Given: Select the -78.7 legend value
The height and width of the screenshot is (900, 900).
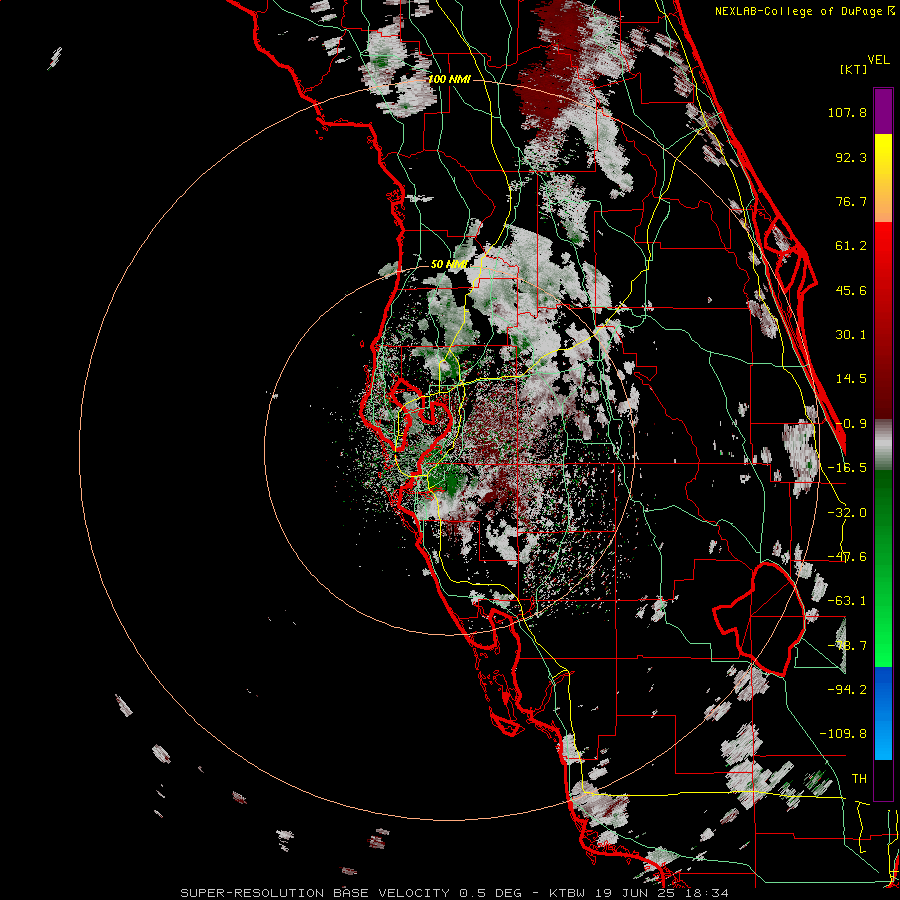Looking at the screenshot, I should tap(847, 646).
